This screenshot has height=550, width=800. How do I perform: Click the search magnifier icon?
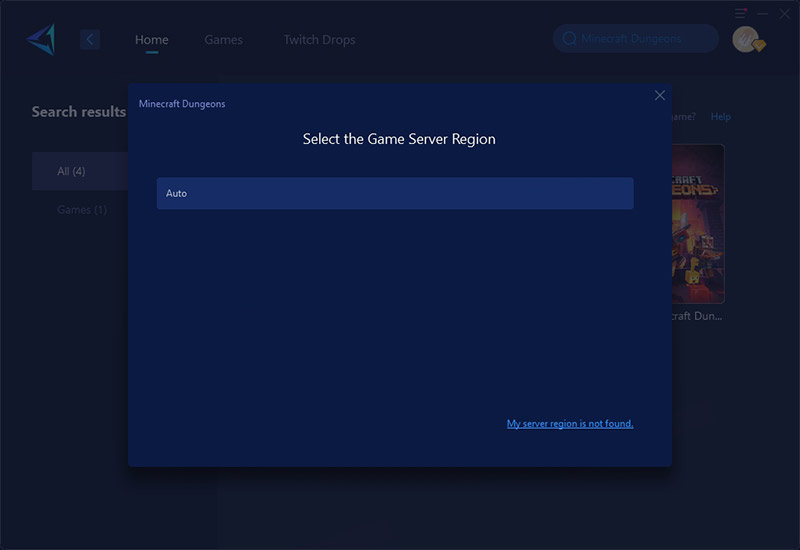point(569,39)
